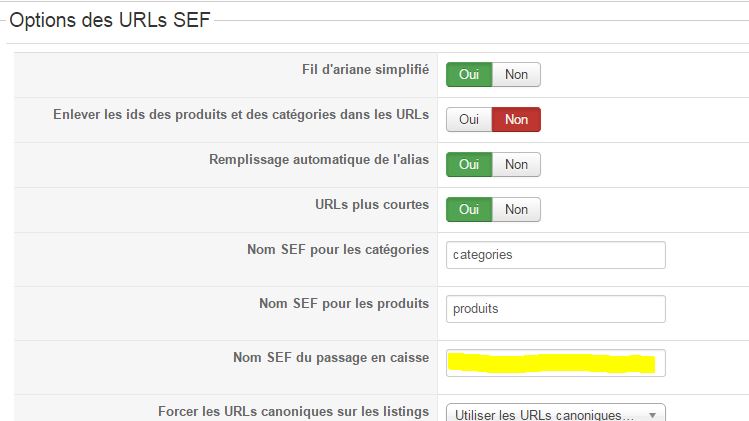The image size is (749, 421).
Task: Select the red Non for removing ids
Action: (516, 119)
